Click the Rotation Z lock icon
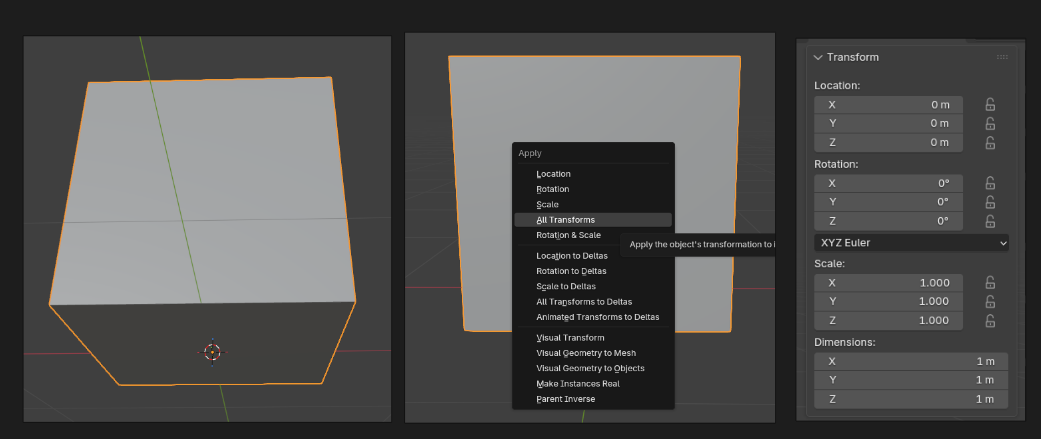 point(990,221)
